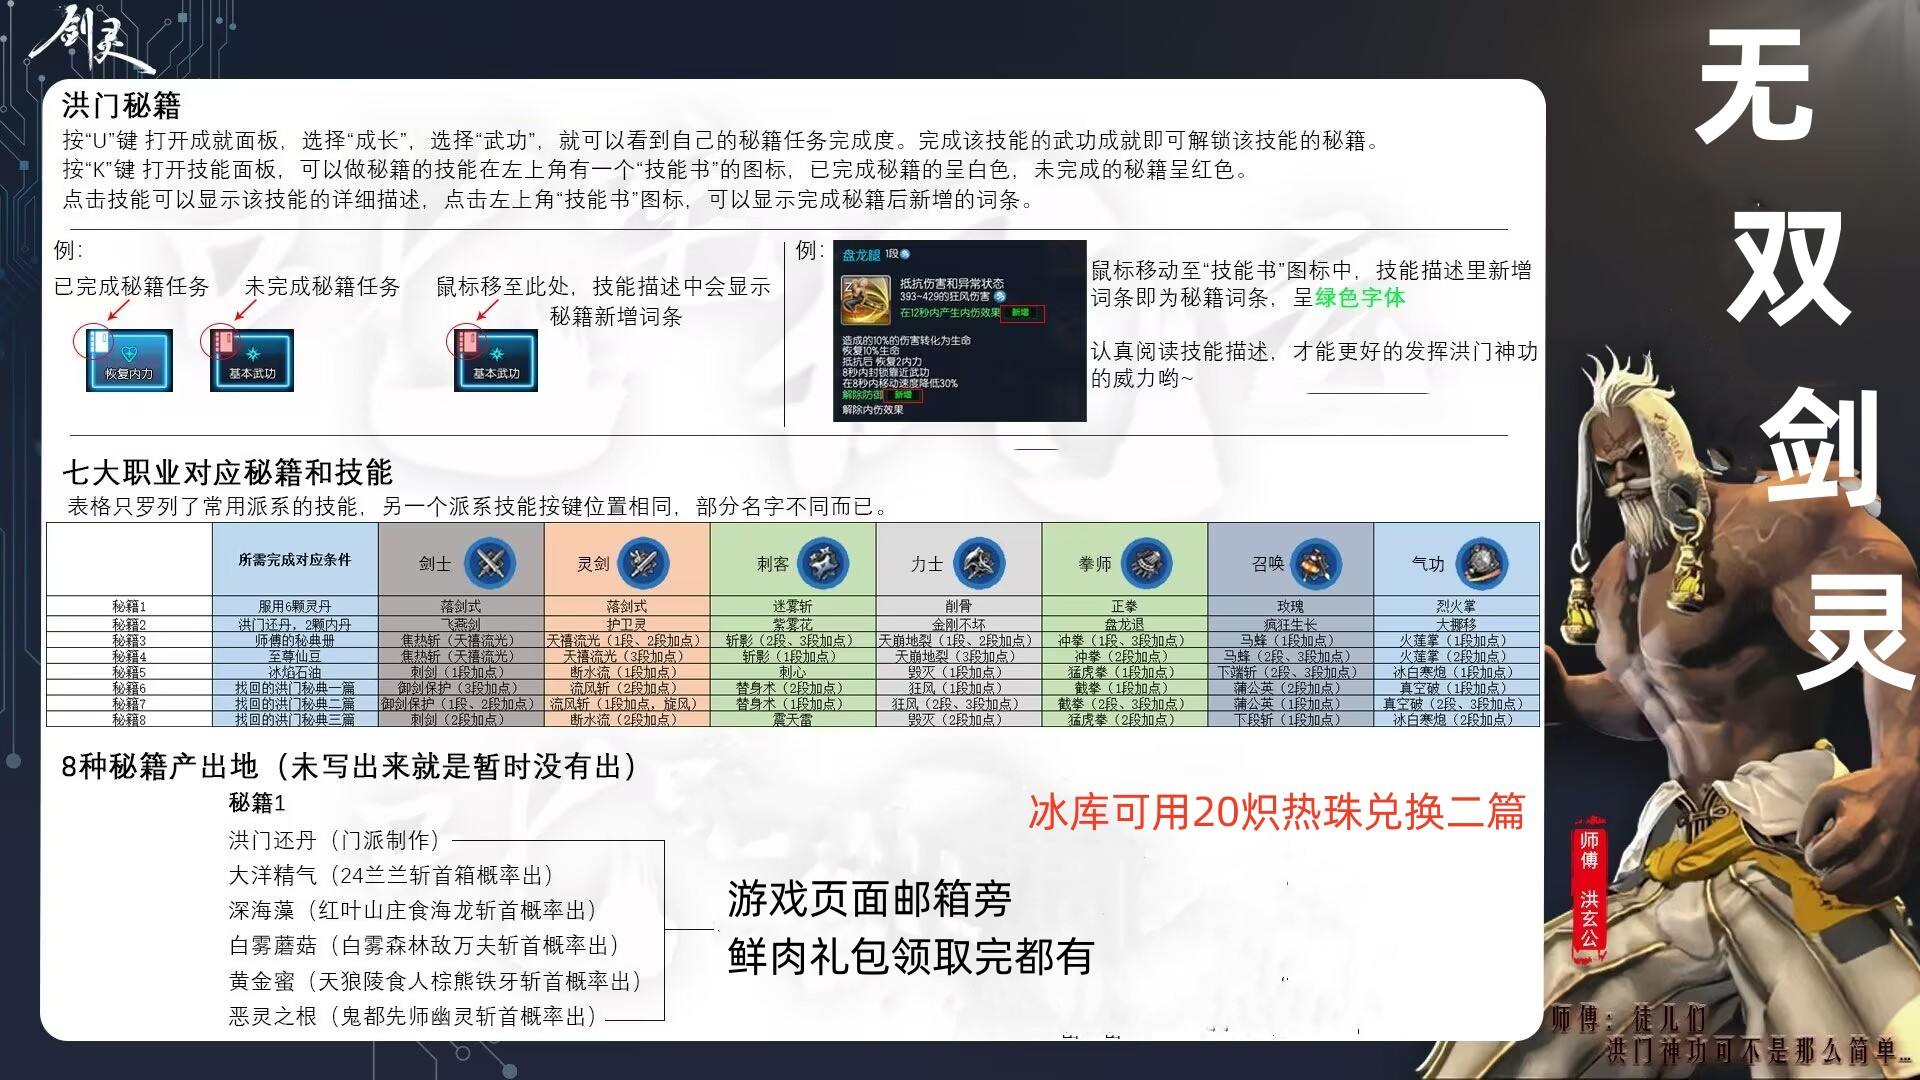Click the 鲜肉礼包领取完都有 text

coord(910,957)
